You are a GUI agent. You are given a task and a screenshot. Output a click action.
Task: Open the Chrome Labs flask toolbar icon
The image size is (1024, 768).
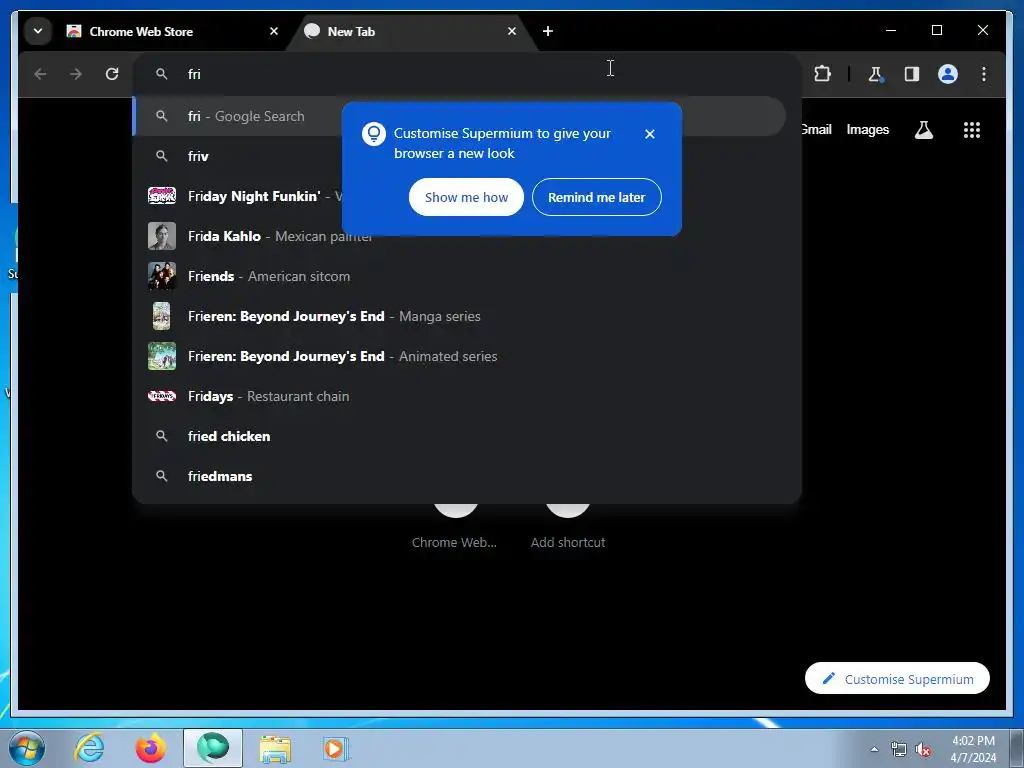tap(876, 74)
